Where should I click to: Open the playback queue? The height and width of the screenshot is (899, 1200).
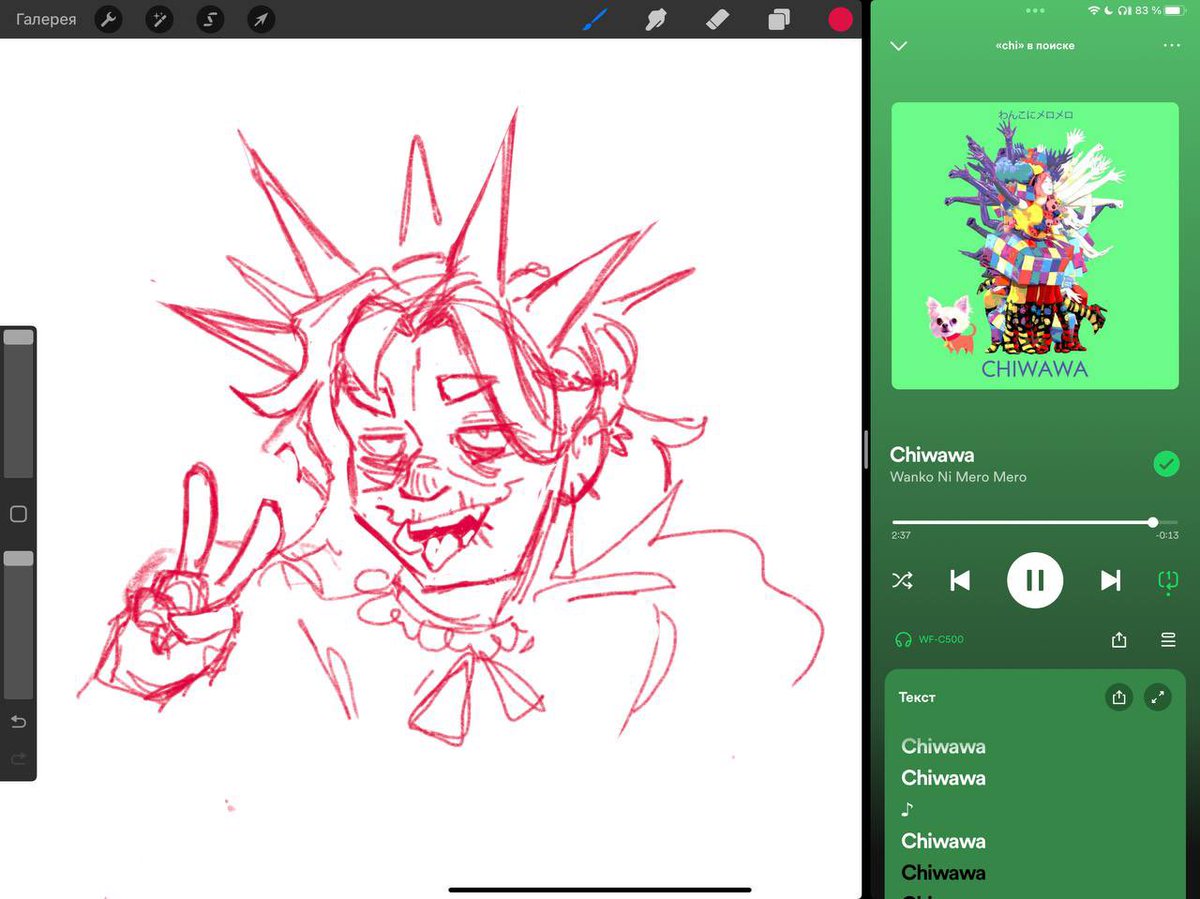coord(1168,640)
